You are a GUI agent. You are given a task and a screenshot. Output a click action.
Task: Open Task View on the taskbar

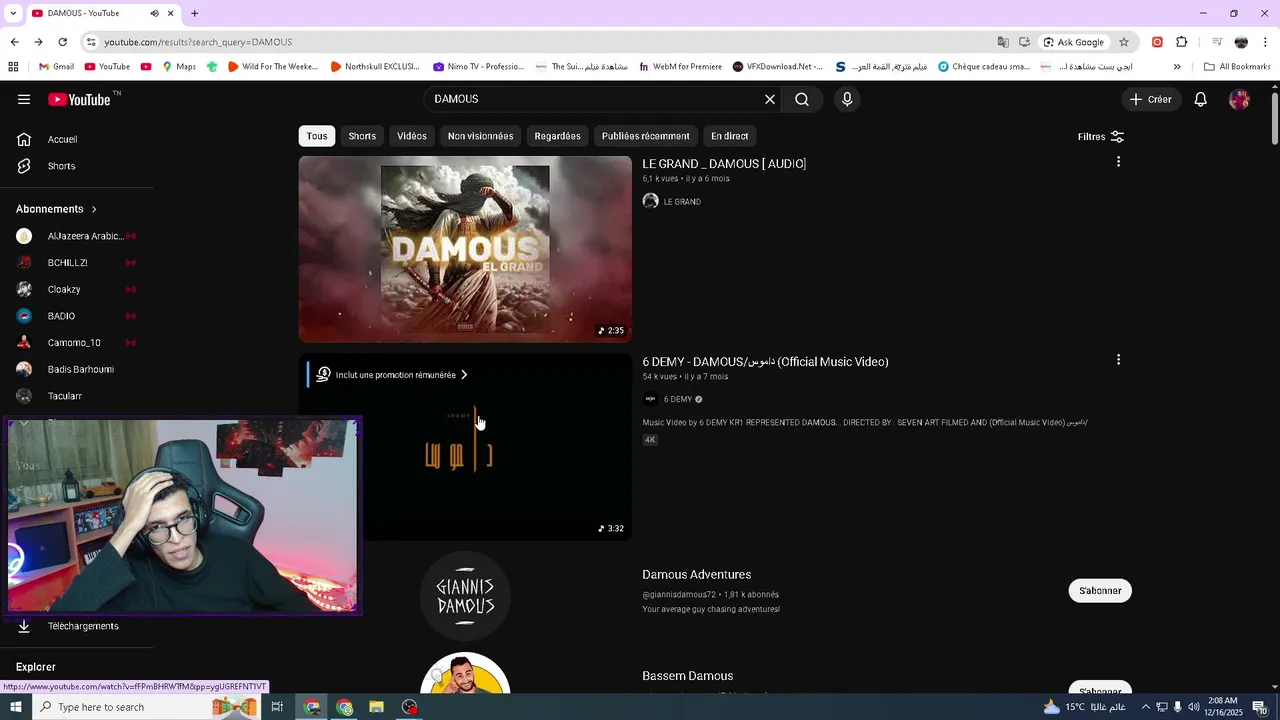(x=277, y=707)
